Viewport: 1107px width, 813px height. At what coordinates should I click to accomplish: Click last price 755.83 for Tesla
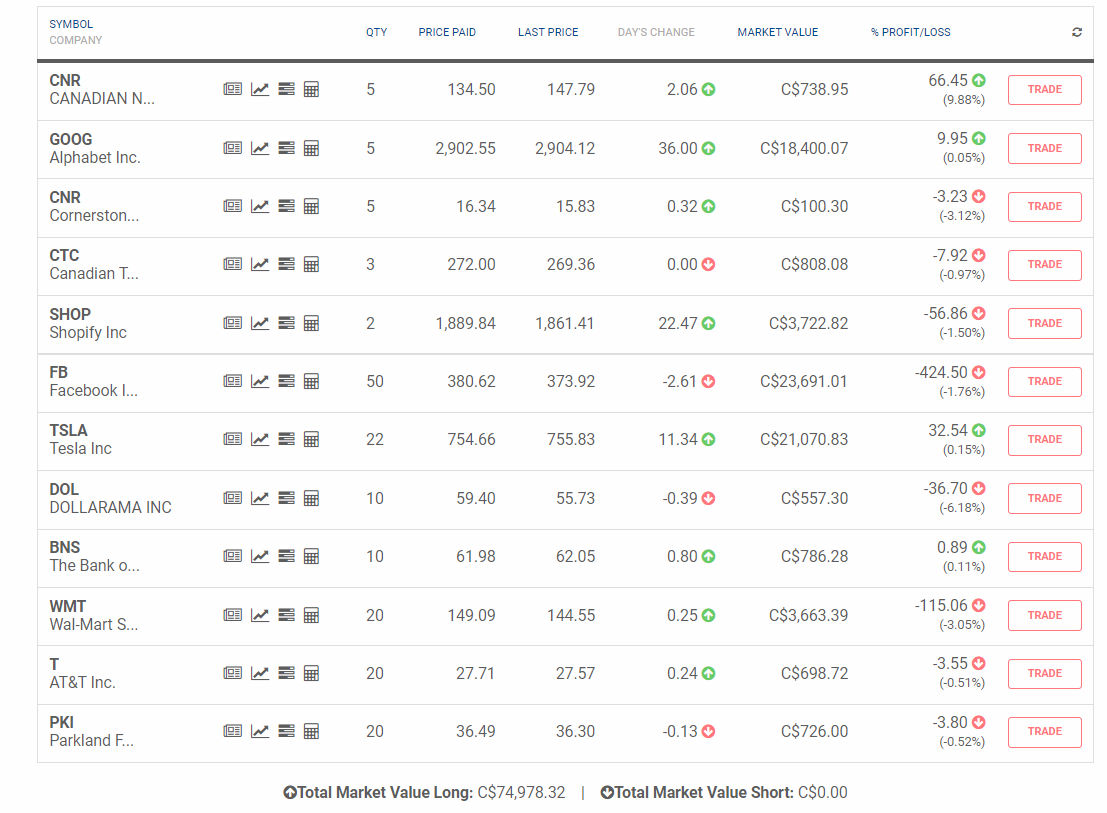pos(570,439)
